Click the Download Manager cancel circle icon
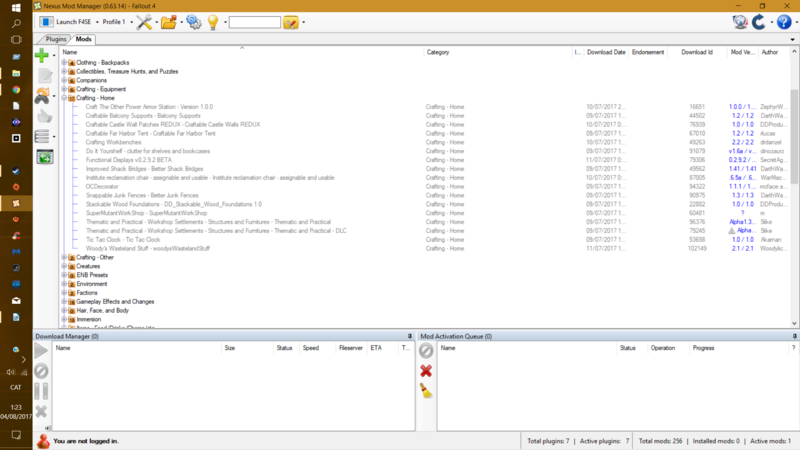This screenshot has width=800, height=450. [41, 371]
